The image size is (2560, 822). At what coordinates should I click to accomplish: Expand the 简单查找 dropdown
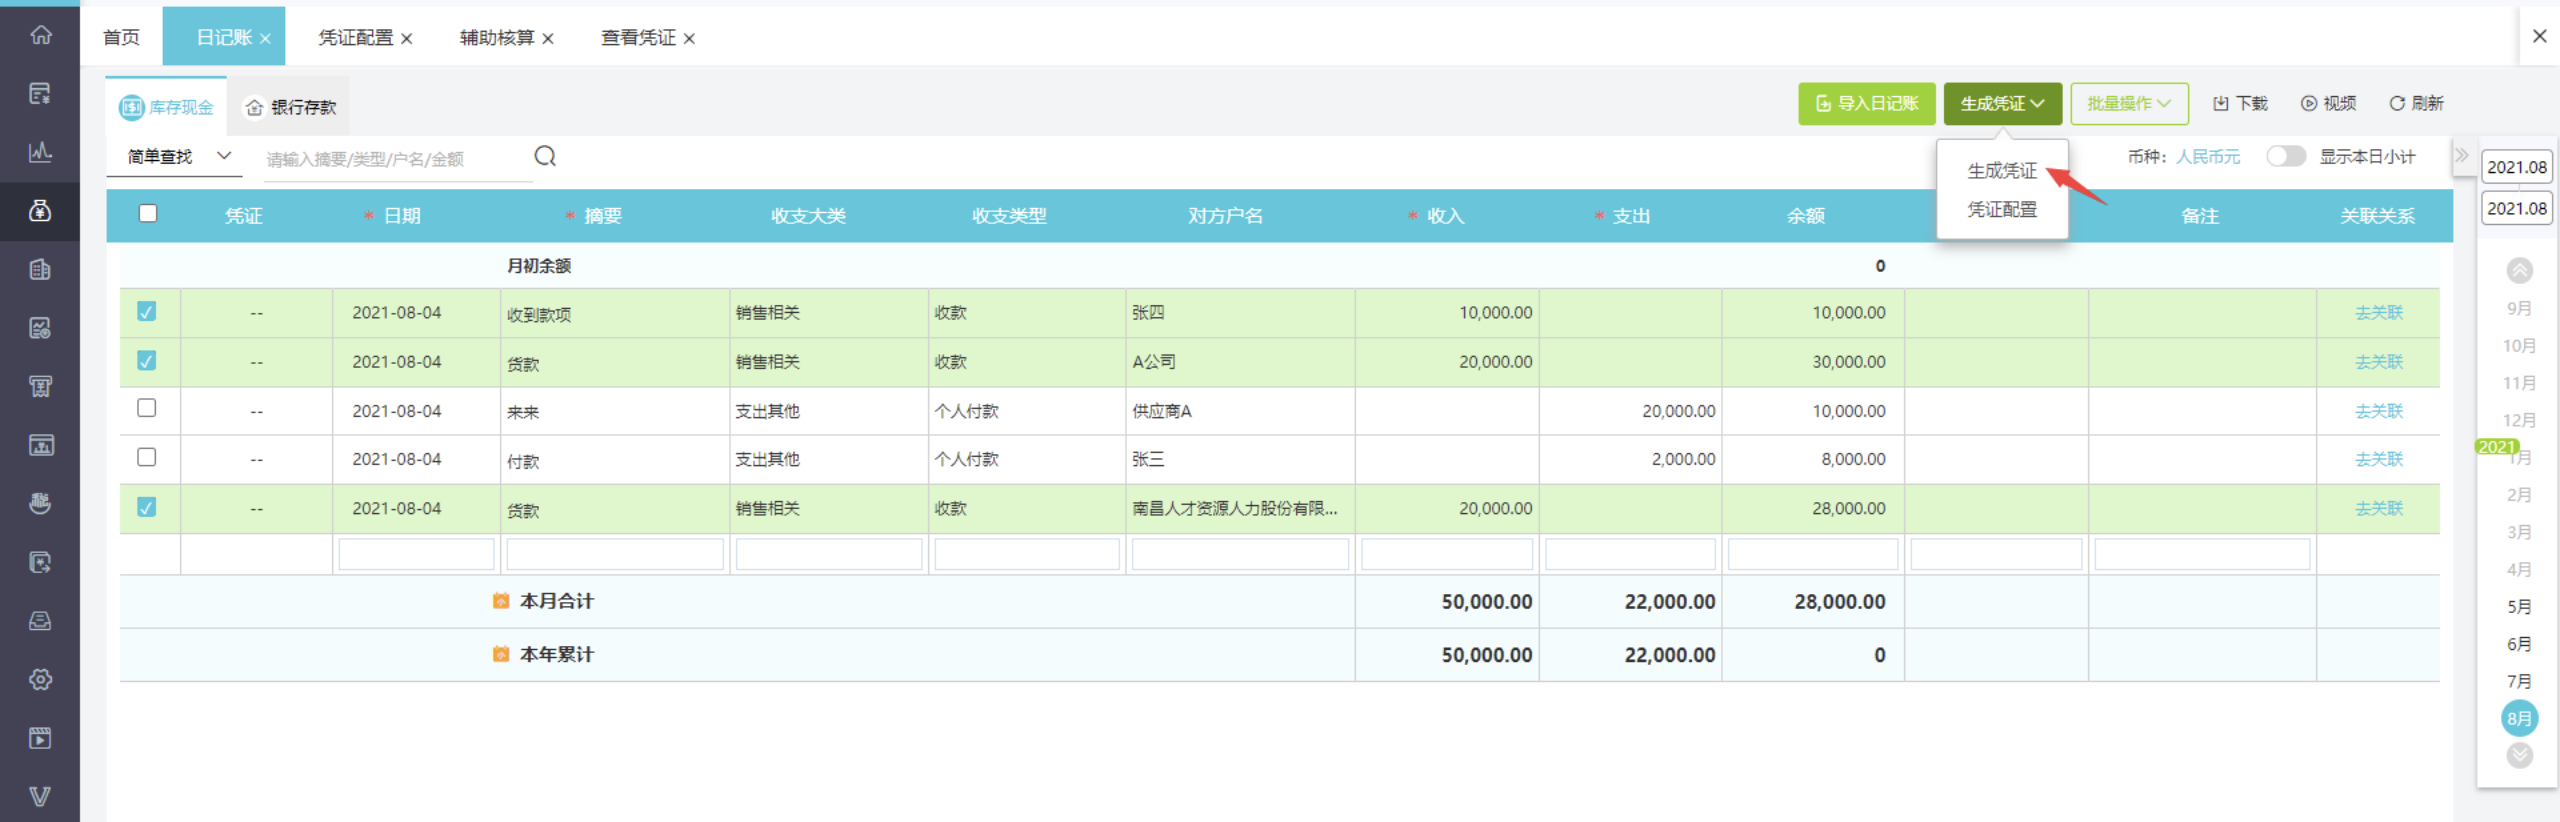178,157
